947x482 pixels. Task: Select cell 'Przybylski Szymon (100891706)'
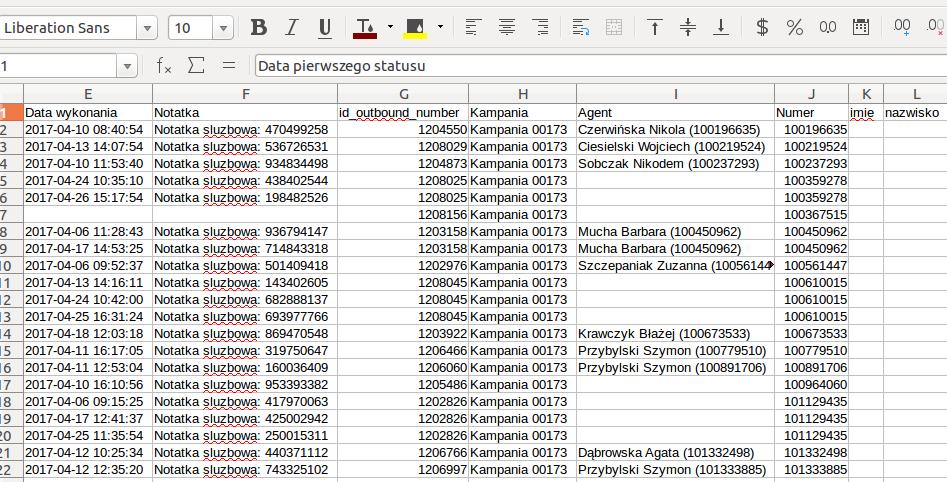tap(676, 368)
